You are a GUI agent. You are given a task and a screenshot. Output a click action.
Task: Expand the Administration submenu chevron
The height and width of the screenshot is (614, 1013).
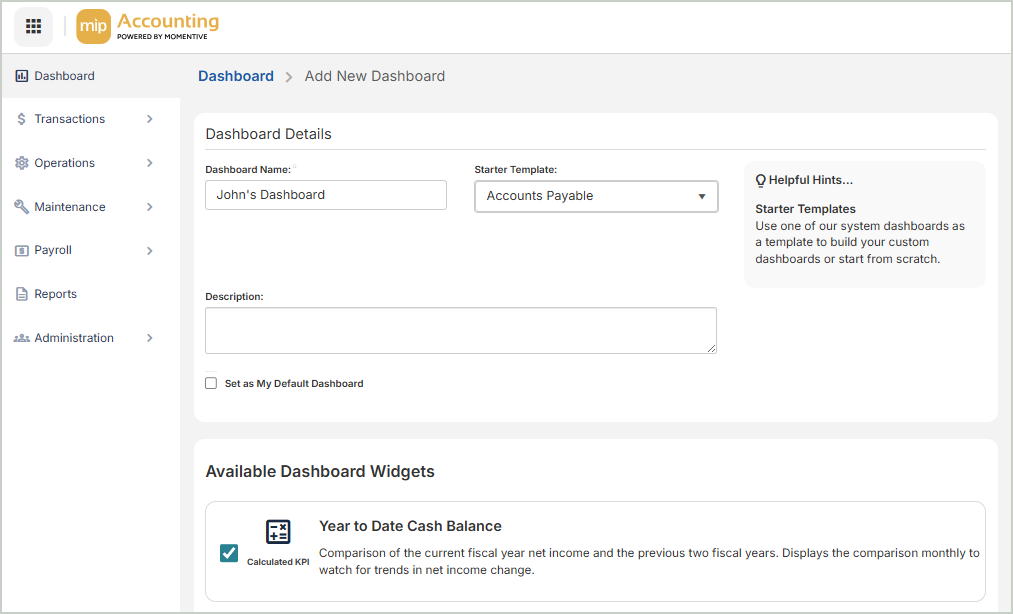pos(150,338)
